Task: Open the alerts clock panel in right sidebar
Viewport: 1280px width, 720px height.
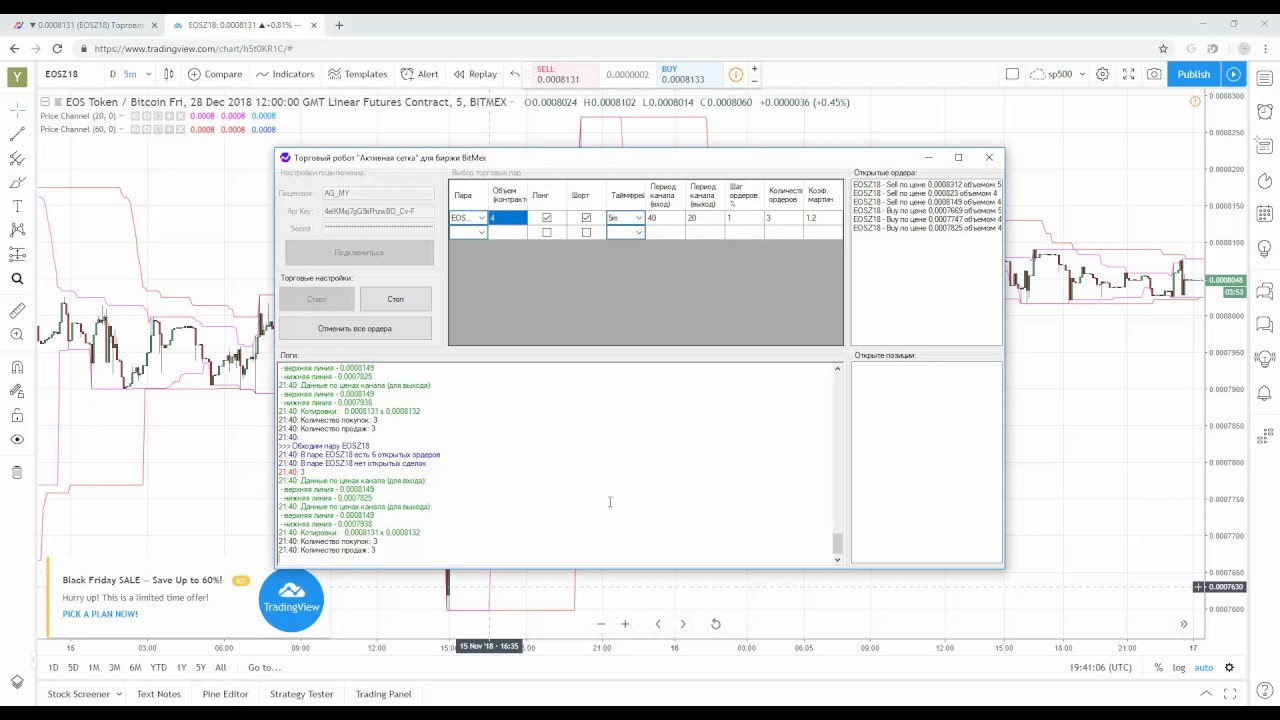Action: click(1265, 112)
